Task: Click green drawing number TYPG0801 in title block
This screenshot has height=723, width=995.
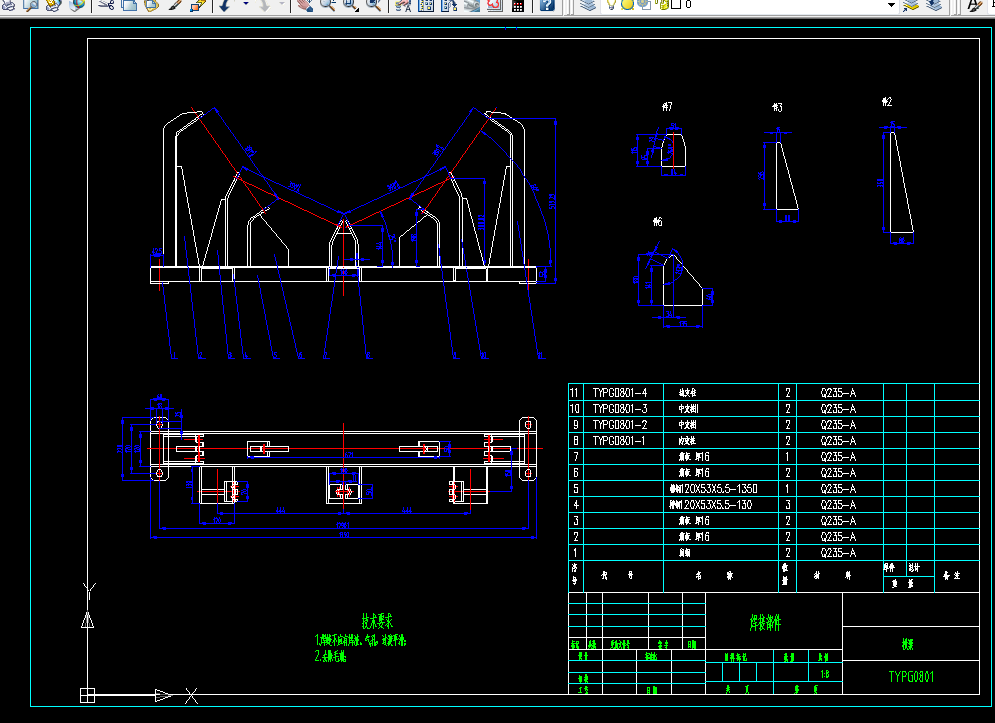Action: (x=911, y=677)
